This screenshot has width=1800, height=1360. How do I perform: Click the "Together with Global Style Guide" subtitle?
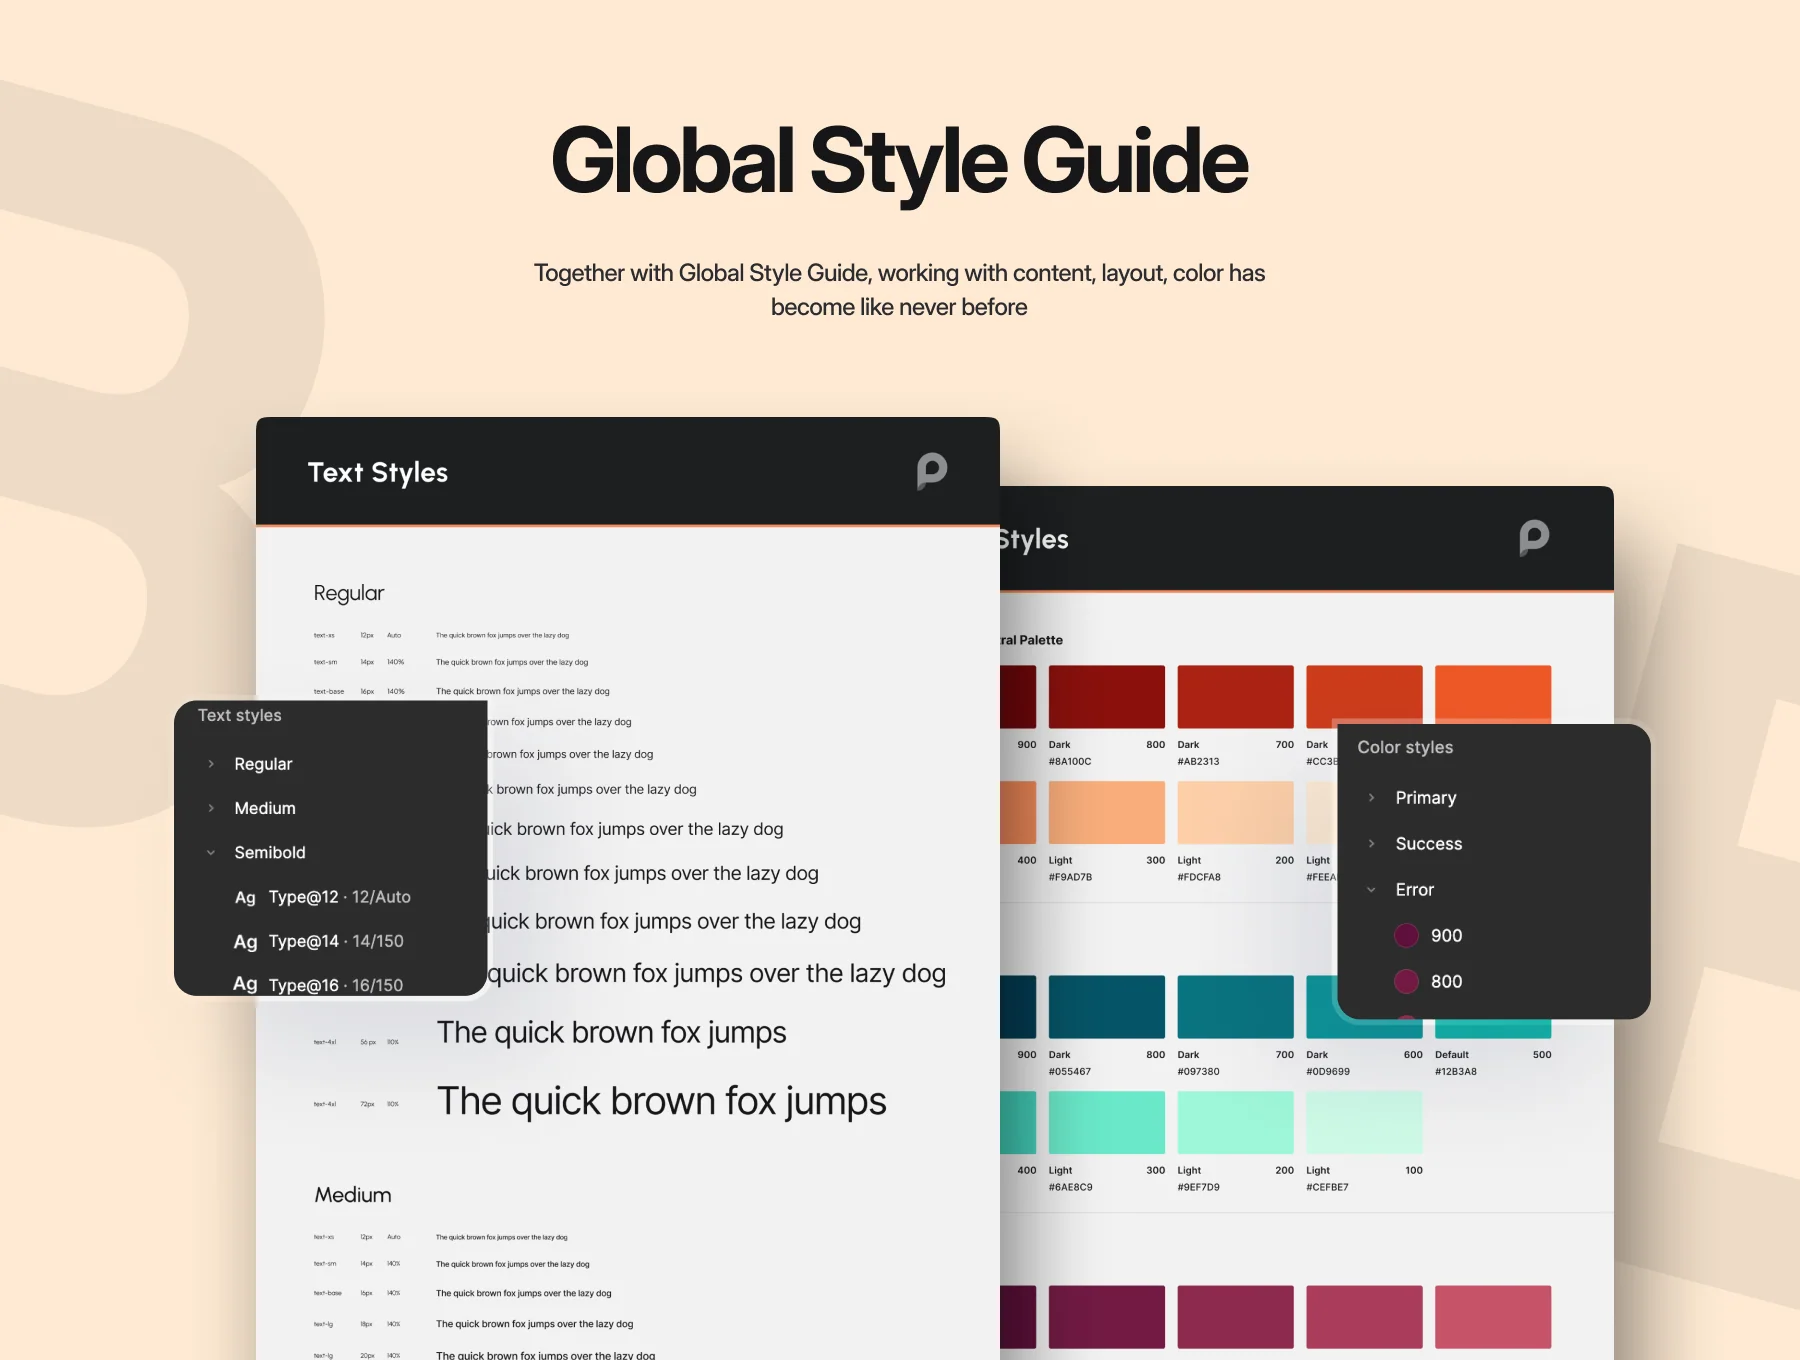[x=900, y=290]
